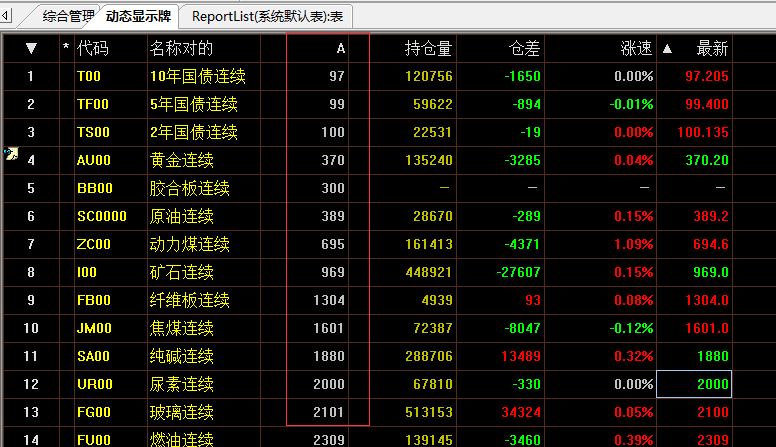Select code SA00
The image size is (776, 447).
[x=94, y=356]
